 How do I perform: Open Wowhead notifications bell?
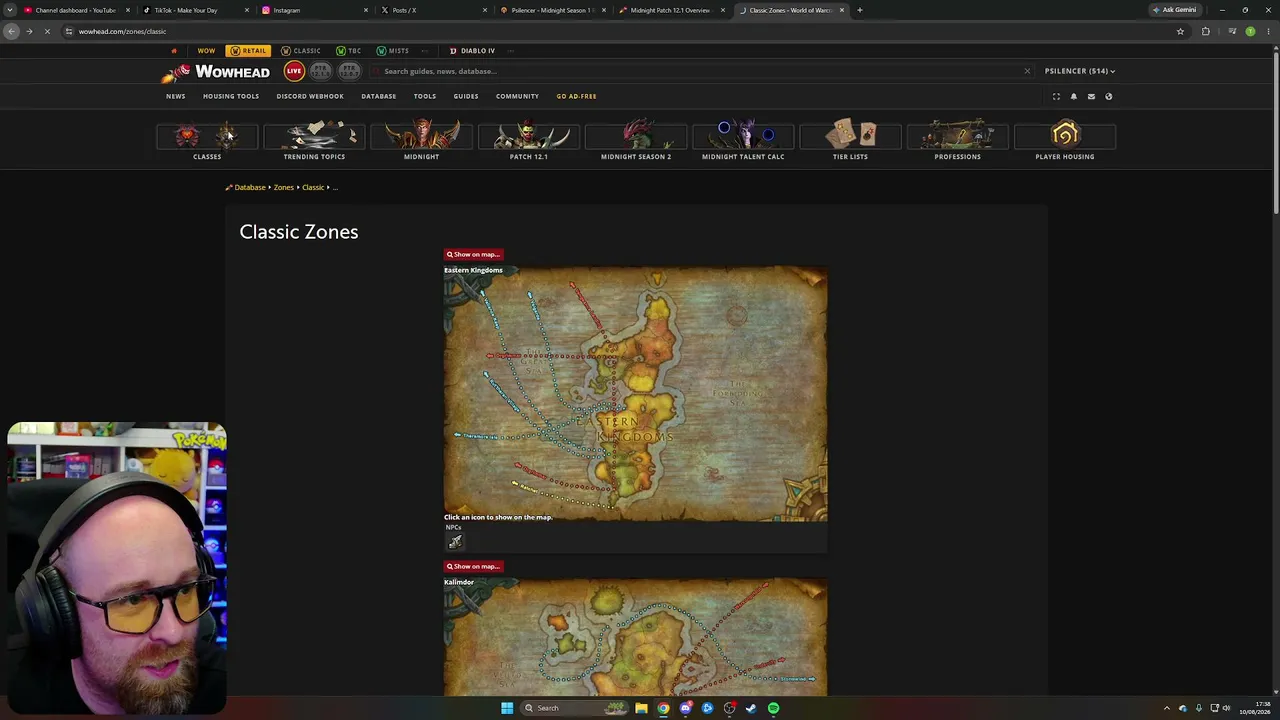(x=1074, y=97)
